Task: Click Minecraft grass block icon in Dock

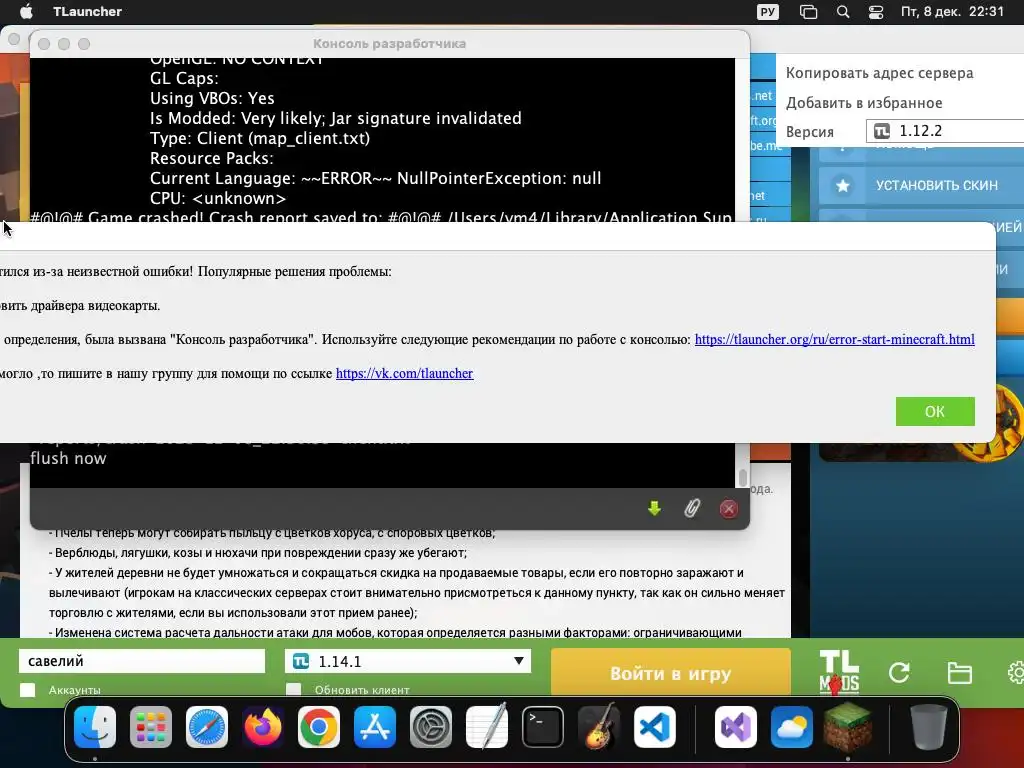Action: pyautogui.click(x=848, y=726)
